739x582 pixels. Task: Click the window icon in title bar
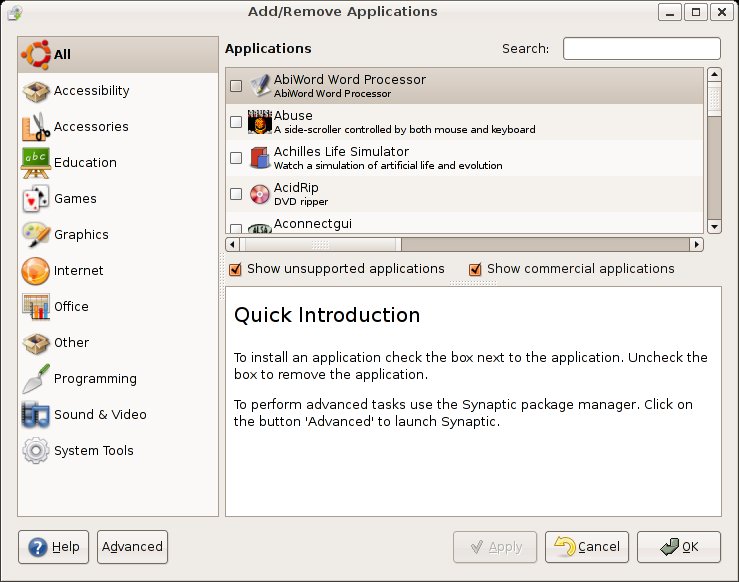[x=15, y=12]
